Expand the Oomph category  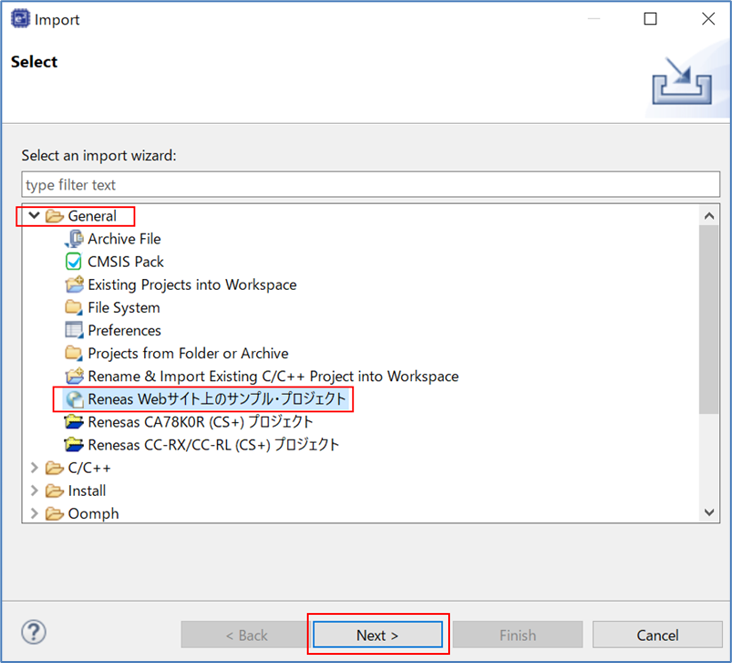pyautogui.click(x=34, y=514)
